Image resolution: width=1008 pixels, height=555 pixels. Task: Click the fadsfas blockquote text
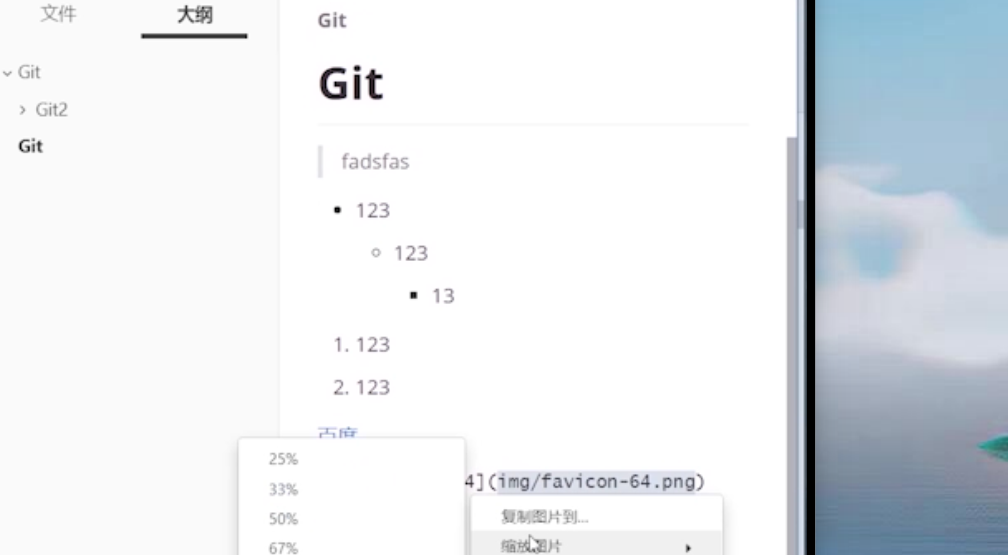coord(375,161)
